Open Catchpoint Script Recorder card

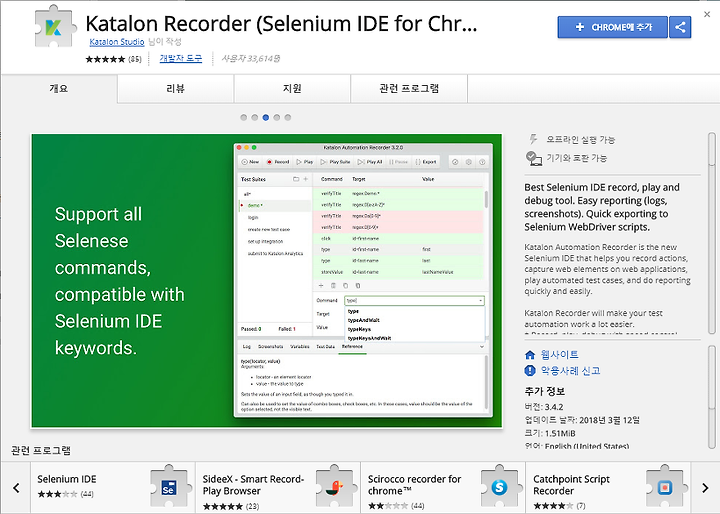tap(608, 488)
